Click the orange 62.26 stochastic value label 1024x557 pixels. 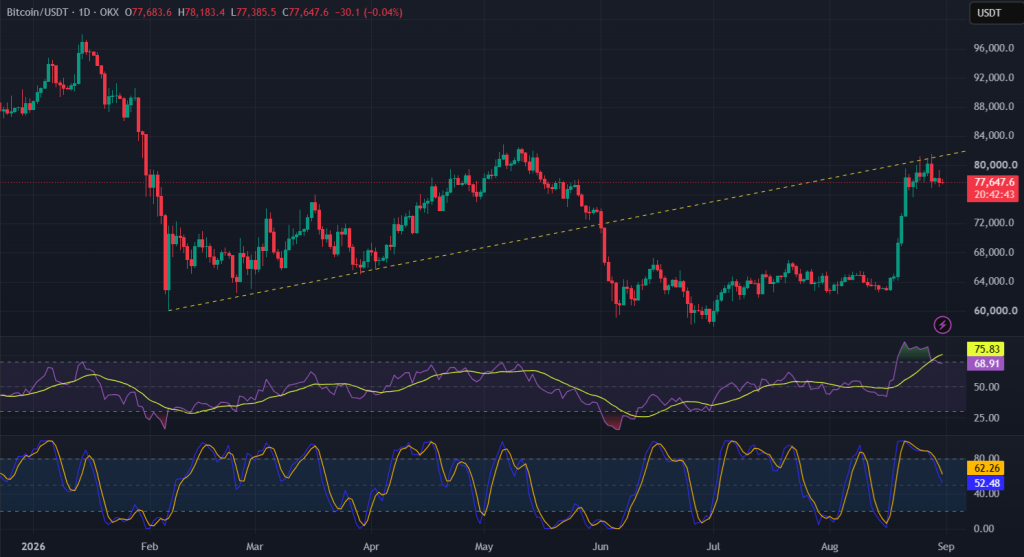(x=985, y=468)
